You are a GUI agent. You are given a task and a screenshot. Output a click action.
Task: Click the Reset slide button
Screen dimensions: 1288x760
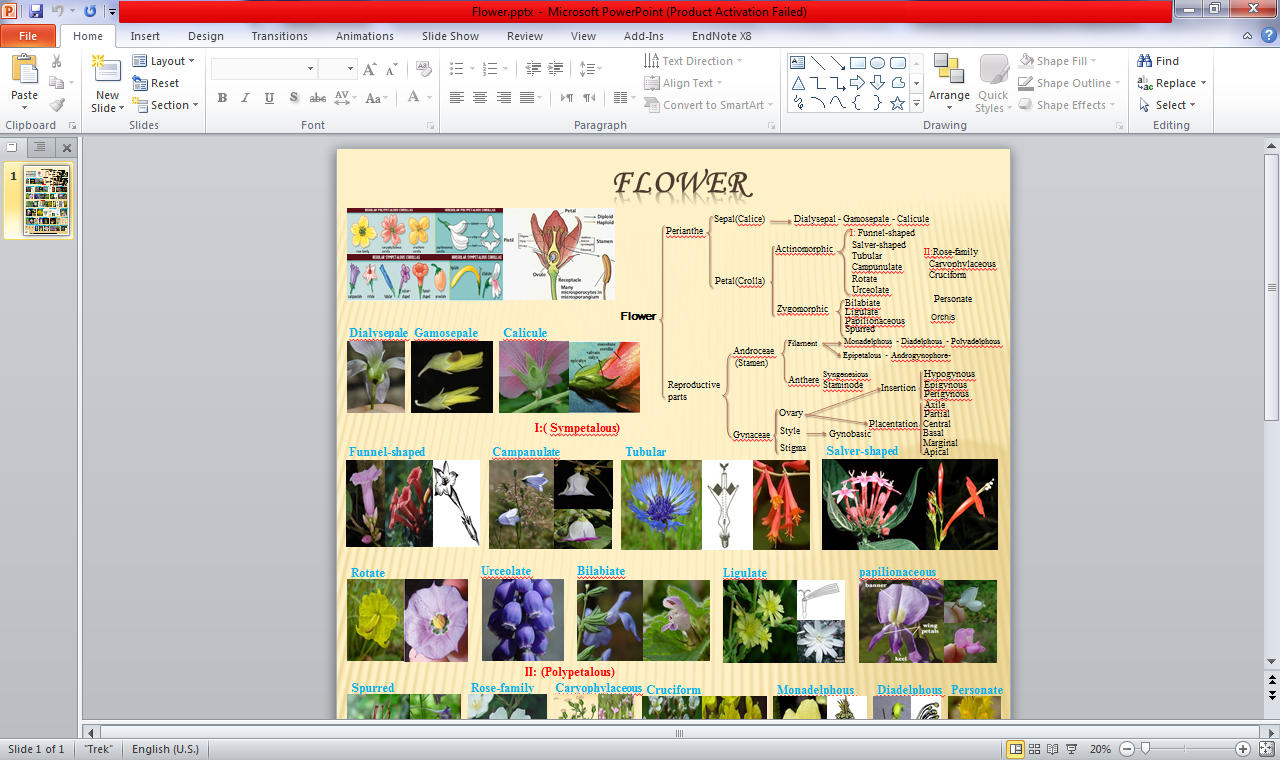[x=156, y=83]
